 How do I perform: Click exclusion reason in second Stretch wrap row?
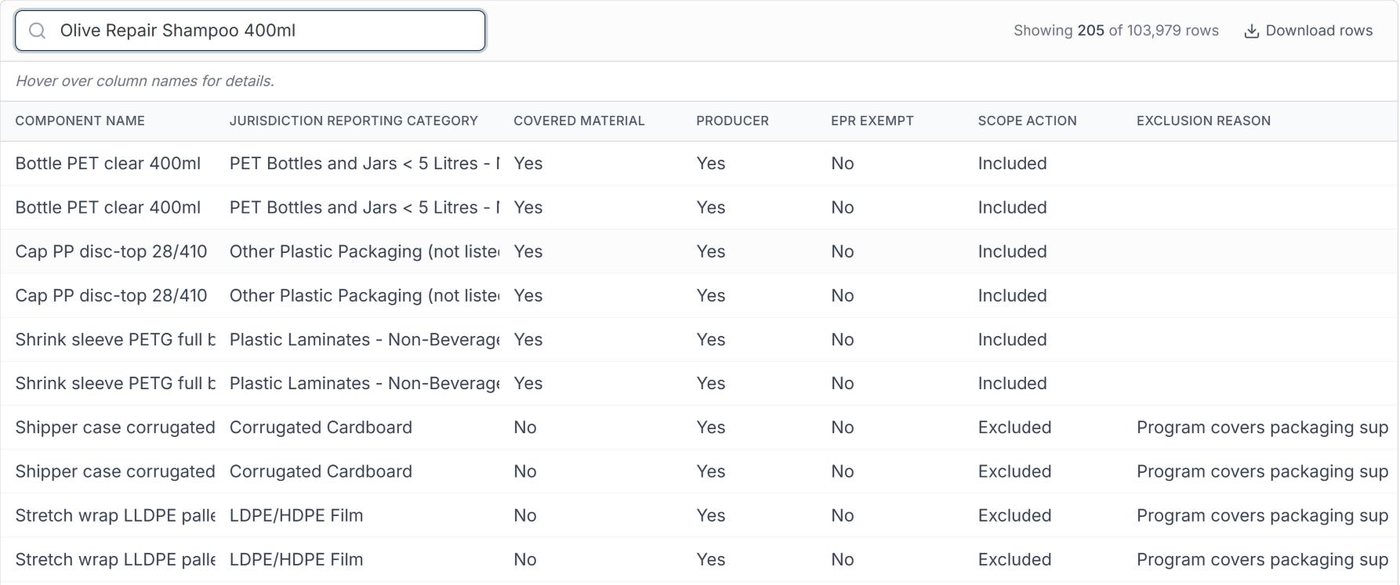[1263, 560]
